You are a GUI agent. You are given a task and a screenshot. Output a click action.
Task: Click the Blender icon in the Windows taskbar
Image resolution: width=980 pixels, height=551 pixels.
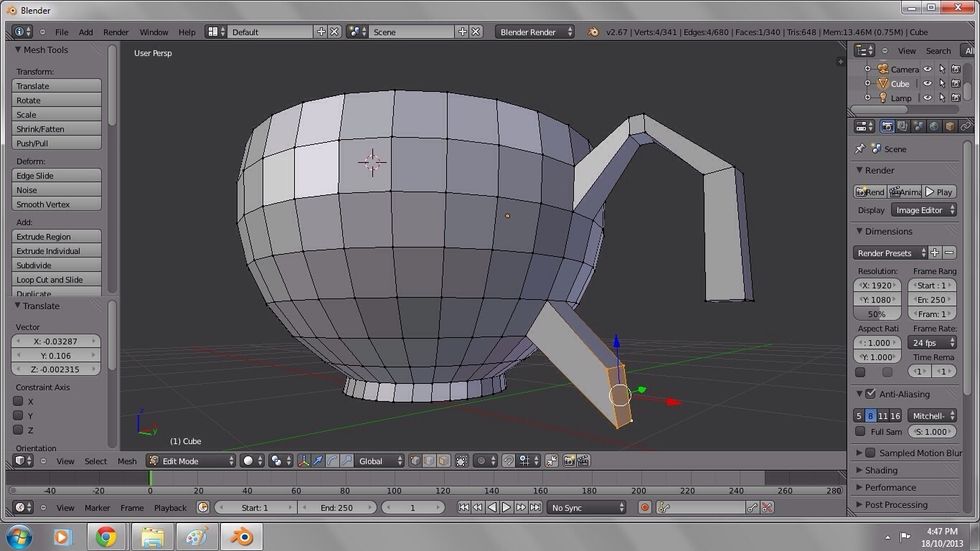pos(241,537)
